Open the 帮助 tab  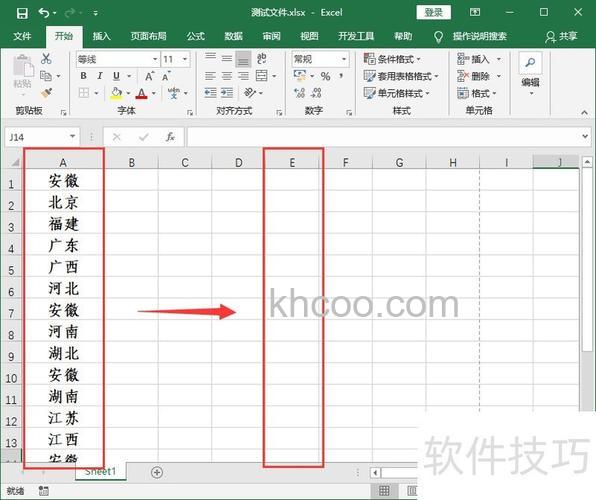403,36
